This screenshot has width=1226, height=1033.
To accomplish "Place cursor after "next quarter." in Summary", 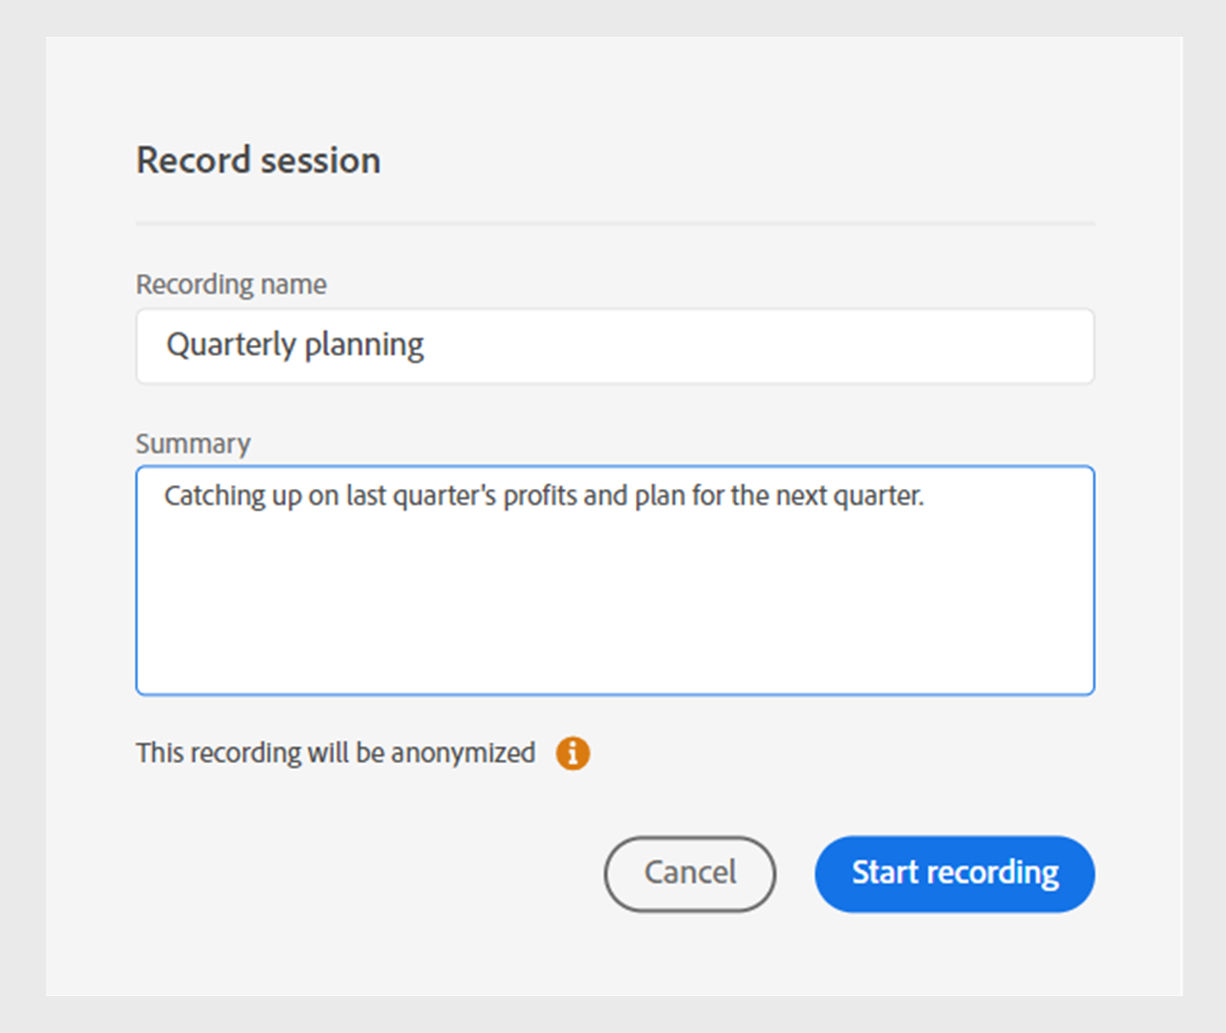I will pyautogui.click(x=926, y=496).
